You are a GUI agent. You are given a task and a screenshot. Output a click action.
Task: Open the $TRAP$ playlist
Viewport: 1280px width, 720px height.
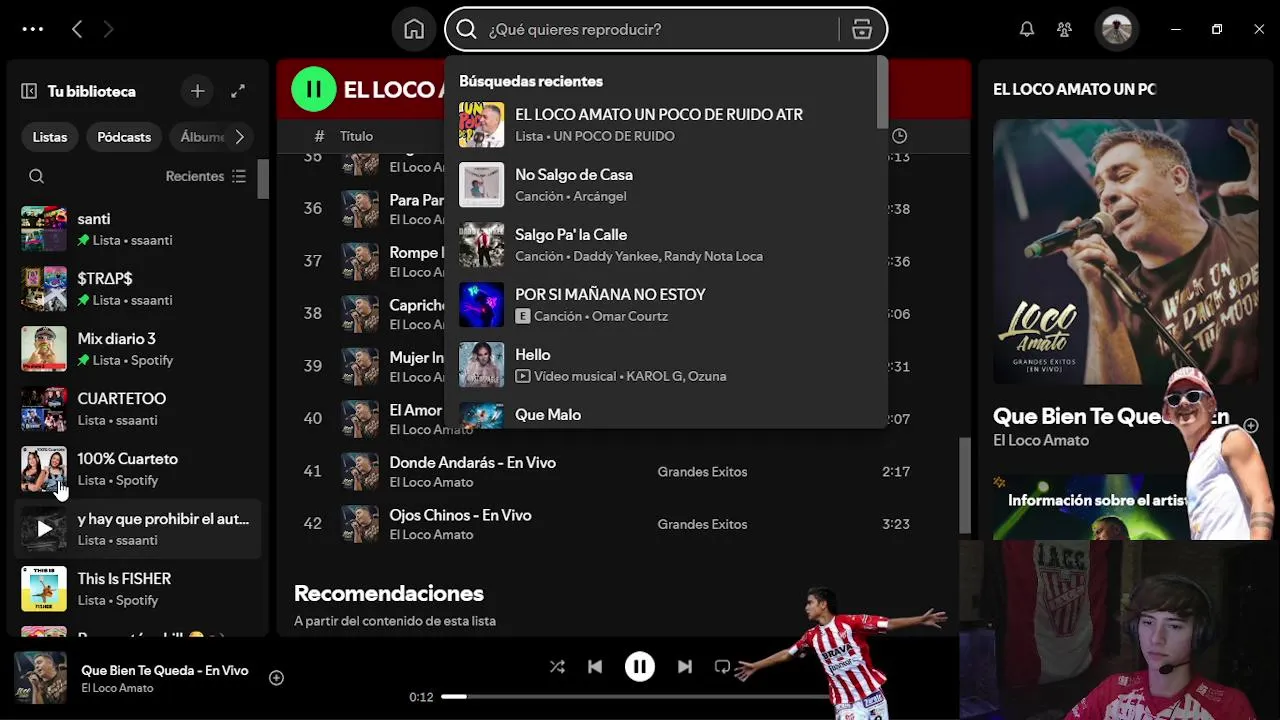139,289
